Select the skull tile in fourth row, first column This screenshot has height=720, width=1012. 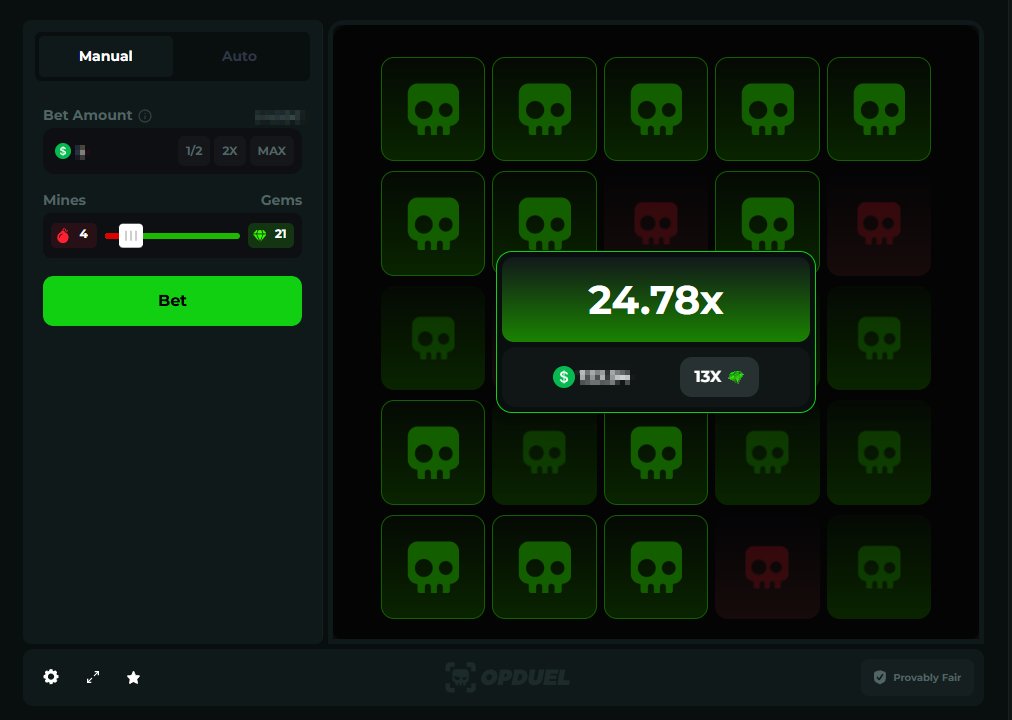433,452
